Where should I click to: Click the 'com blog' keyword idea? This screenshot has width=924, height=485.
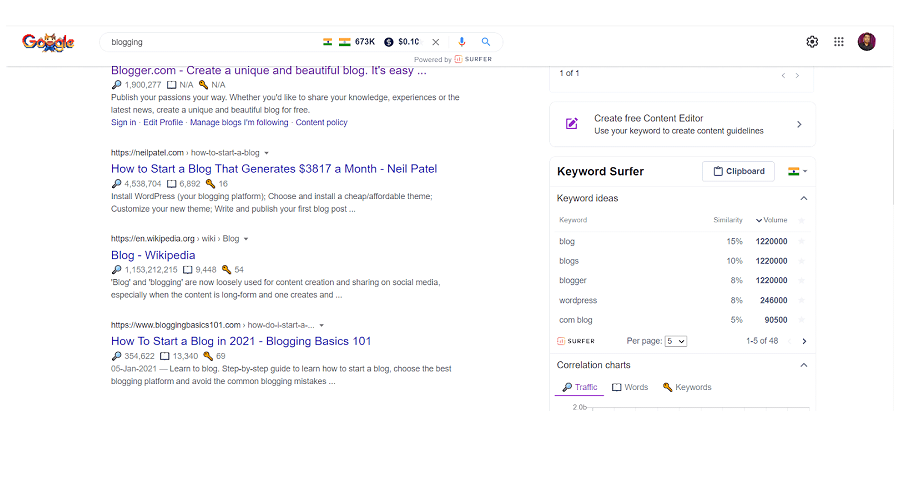tap(576, 320)
